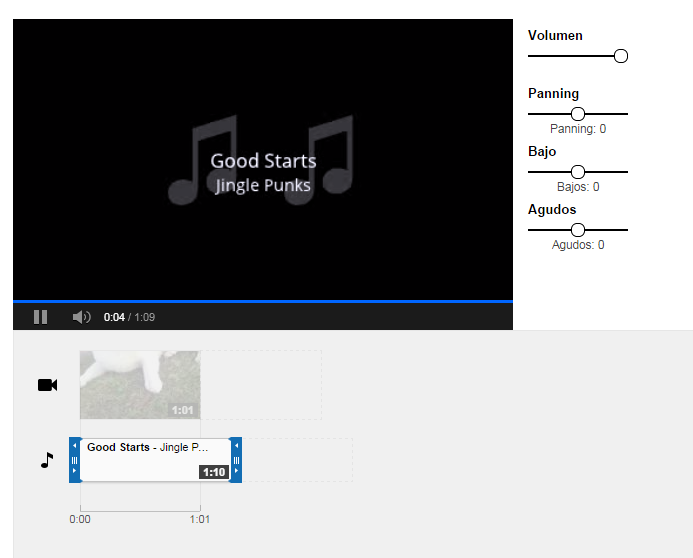Click the Bajo heading label
This screenshot has height=558, width=693.
[542, 152]
